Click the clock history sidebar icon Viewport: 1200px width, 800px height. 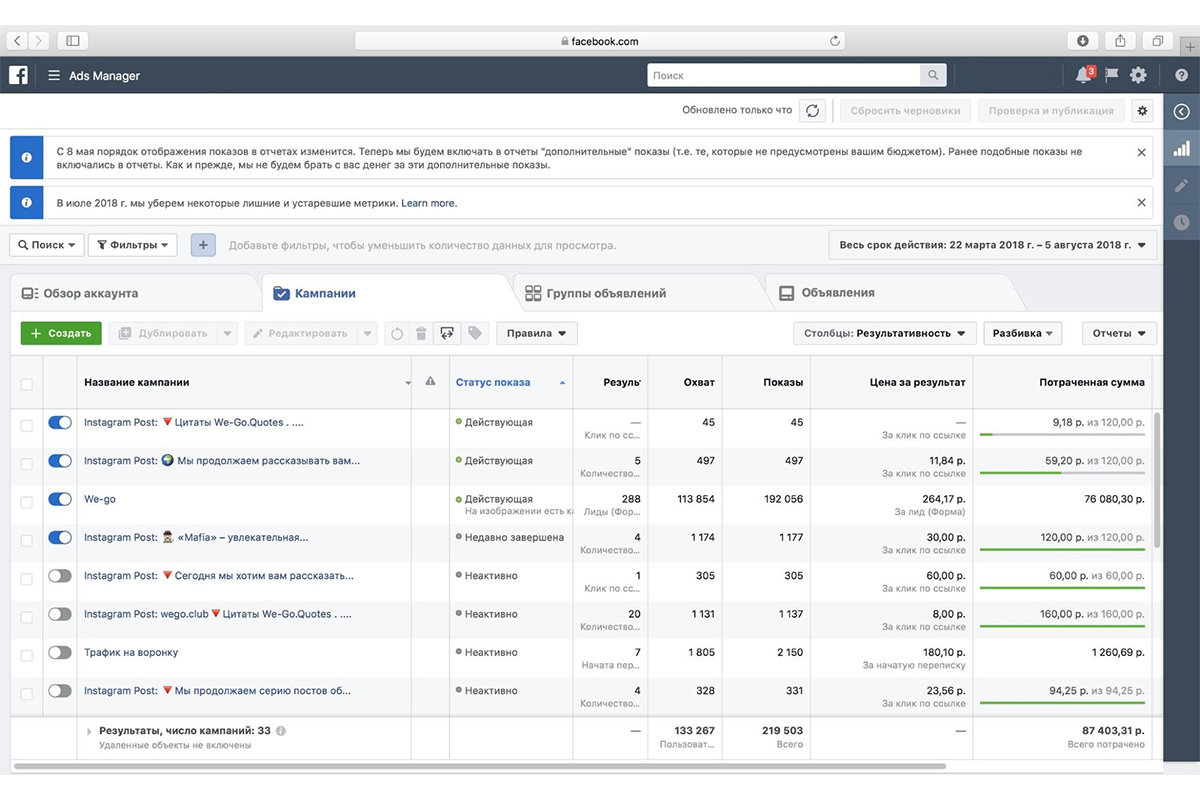1181,222
